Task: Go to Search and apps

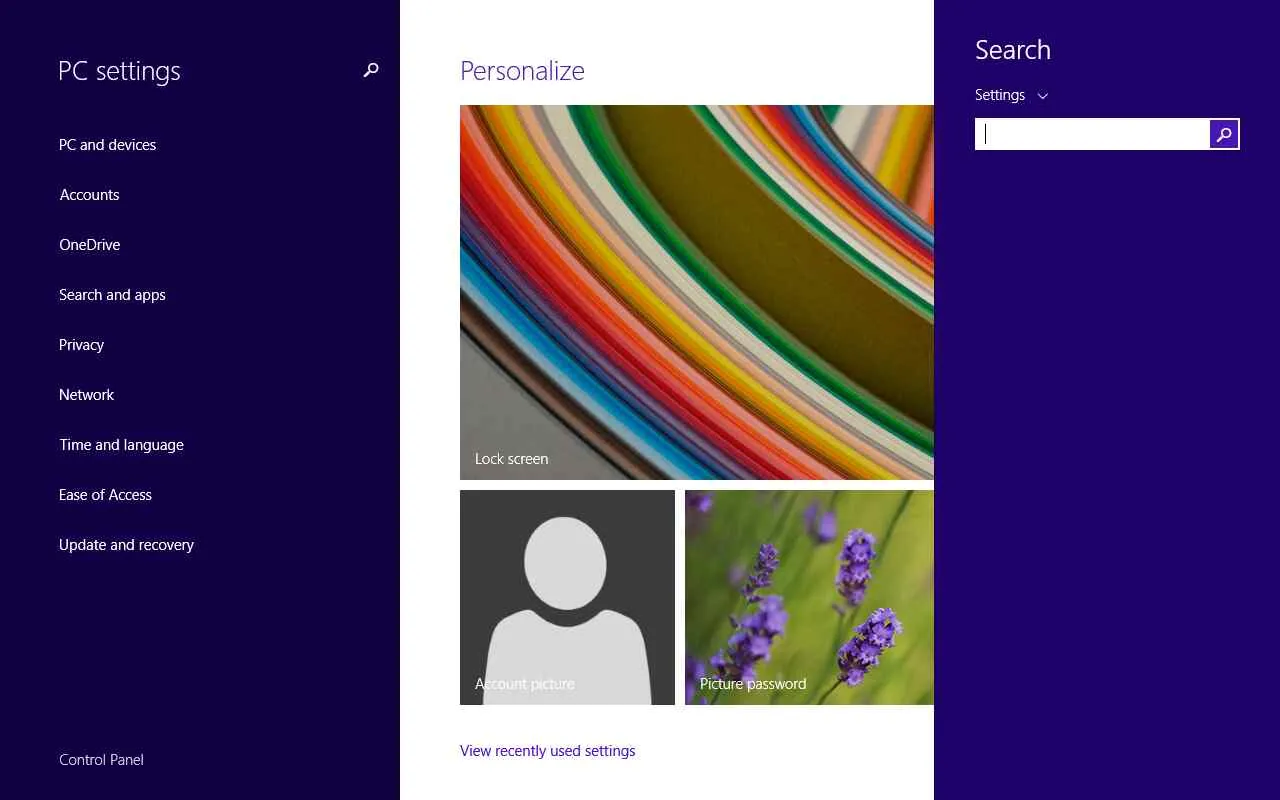Action: (112, 295)
